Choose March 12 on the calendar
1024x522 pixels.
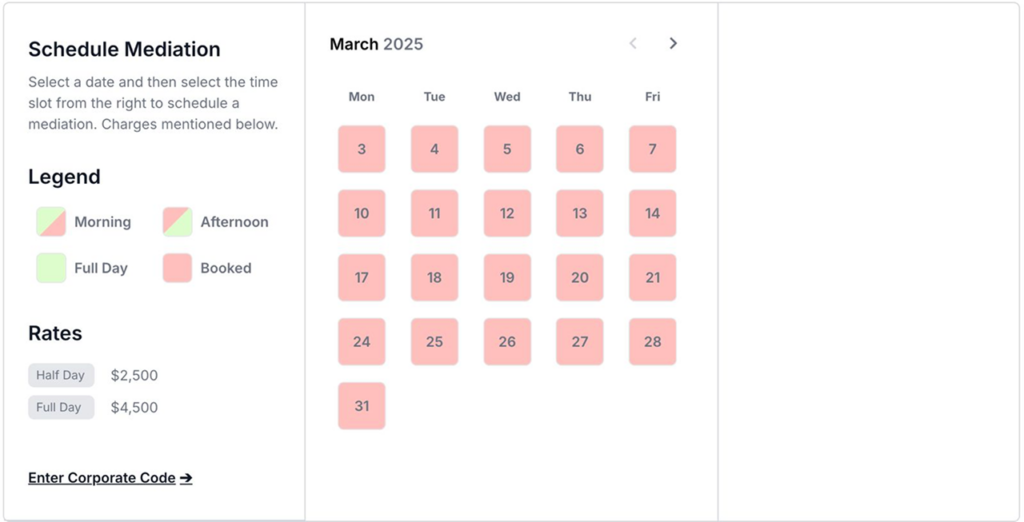[x=507, y=213]
